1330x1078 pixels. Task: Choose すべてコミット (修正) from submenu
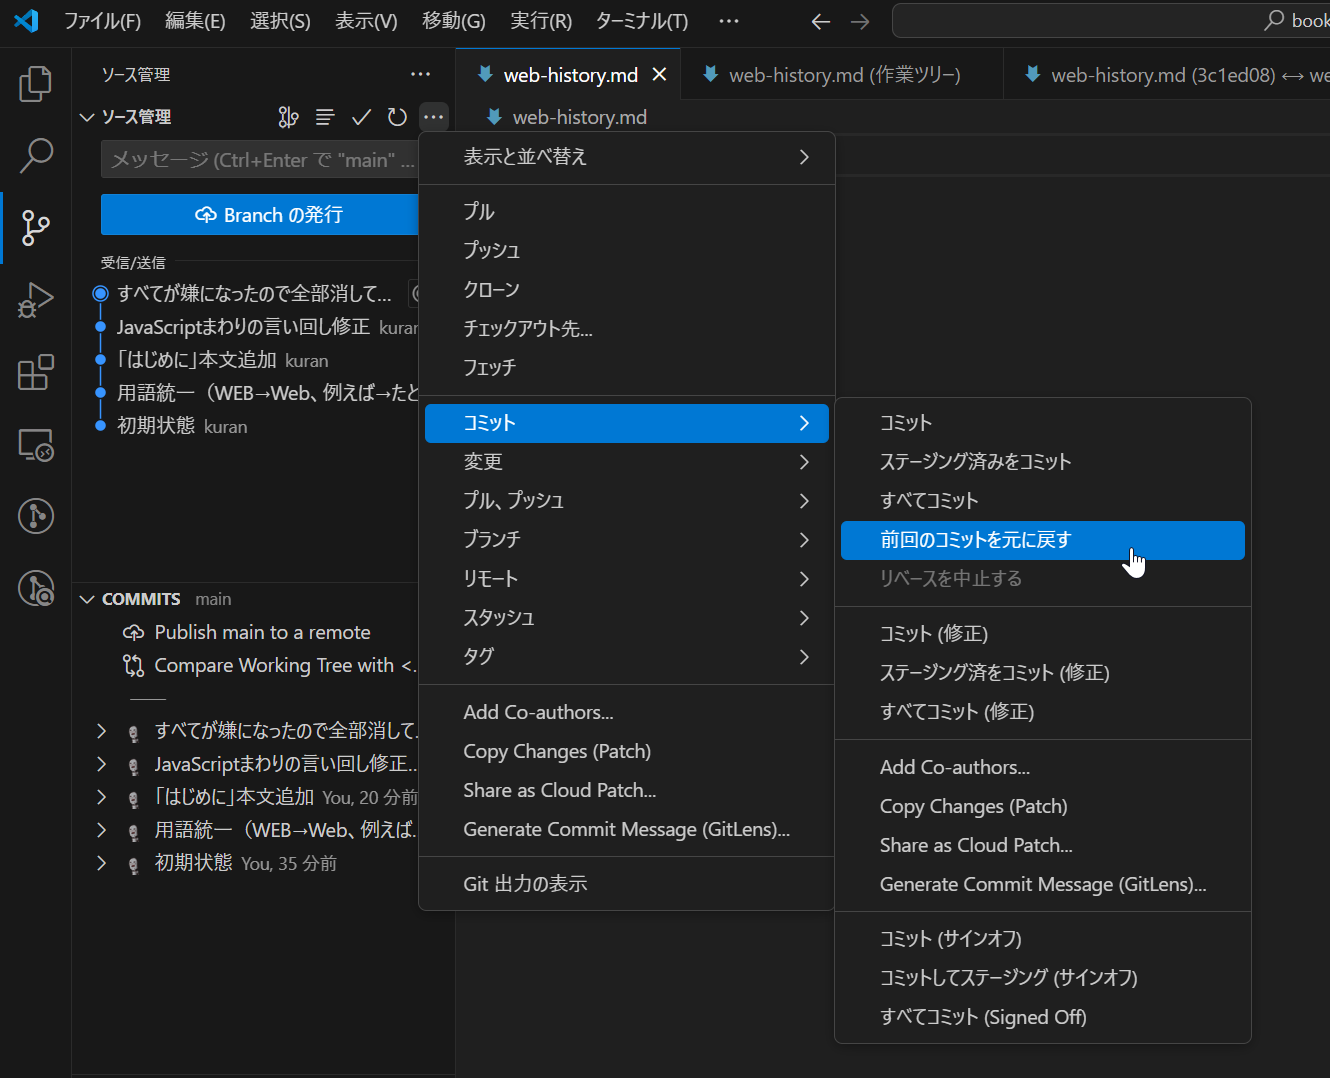click(956, 712)
